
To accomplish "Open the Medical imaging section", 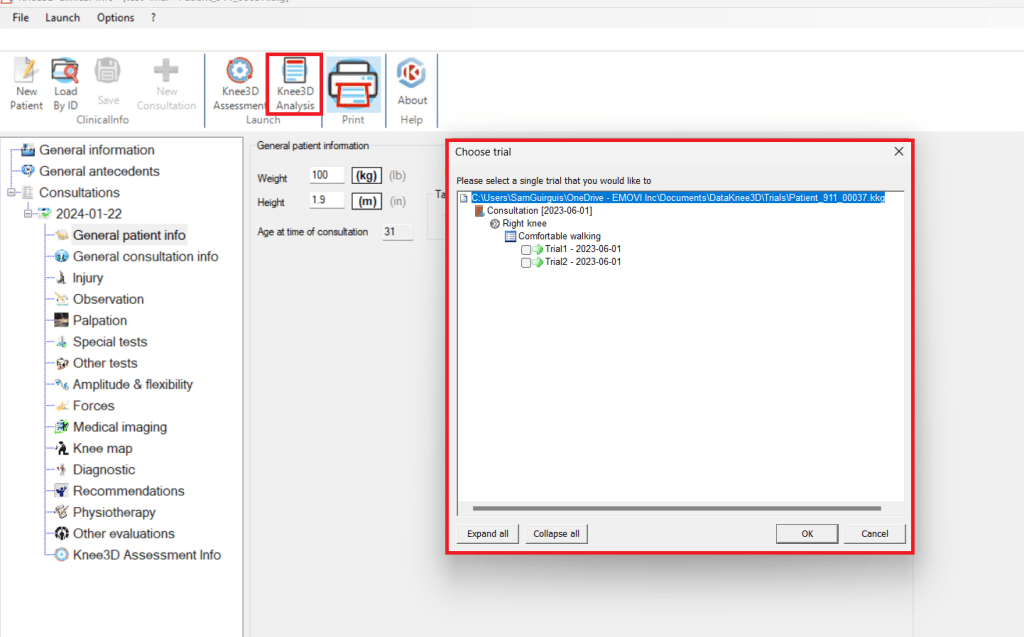I will click(x=120, y=427).
